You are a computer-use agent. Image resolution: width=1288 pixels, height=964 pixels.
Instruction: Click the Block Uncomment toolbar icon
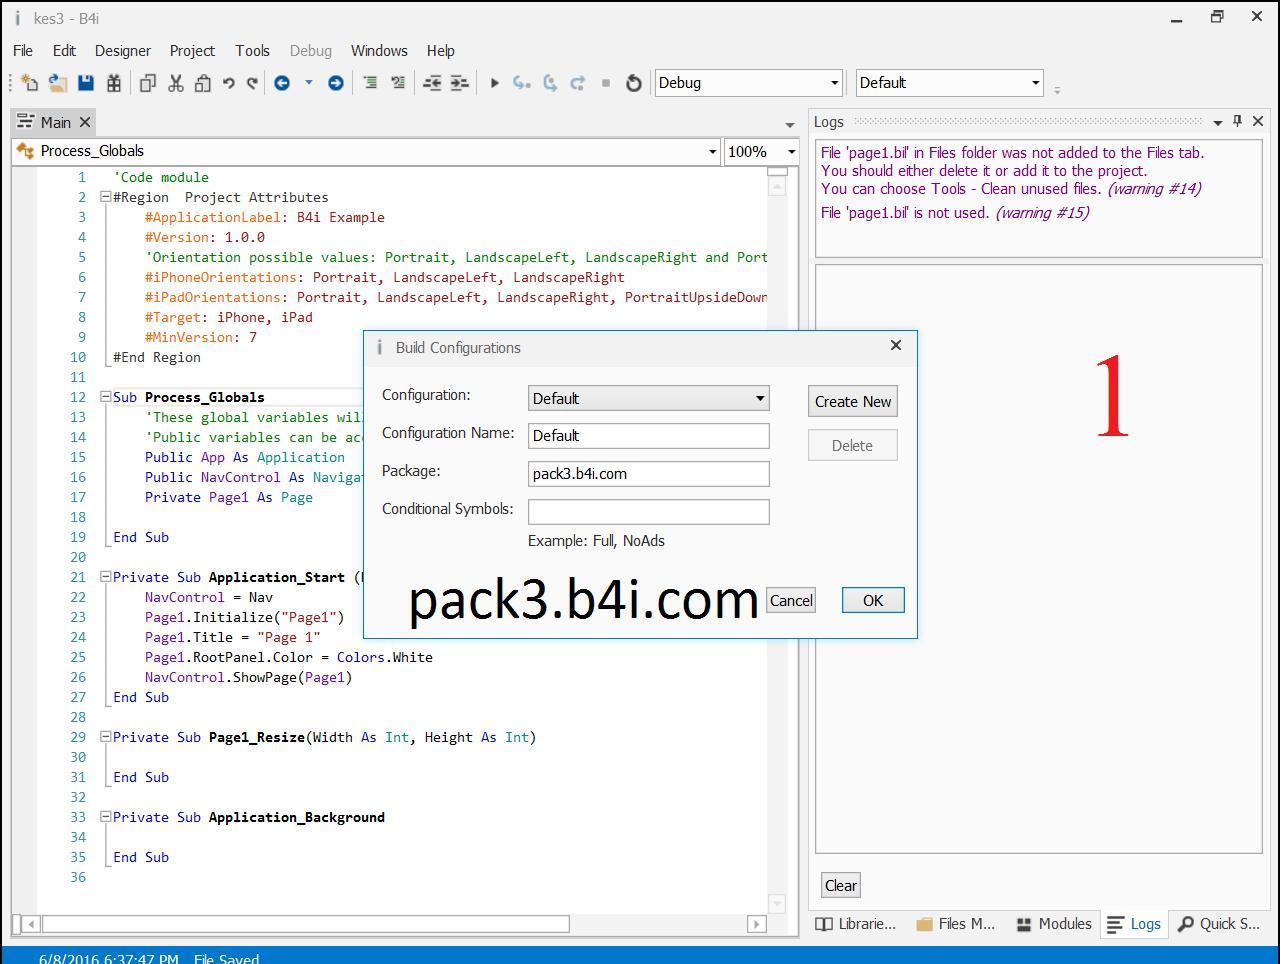pyautogui.click(x=398, y=83)
